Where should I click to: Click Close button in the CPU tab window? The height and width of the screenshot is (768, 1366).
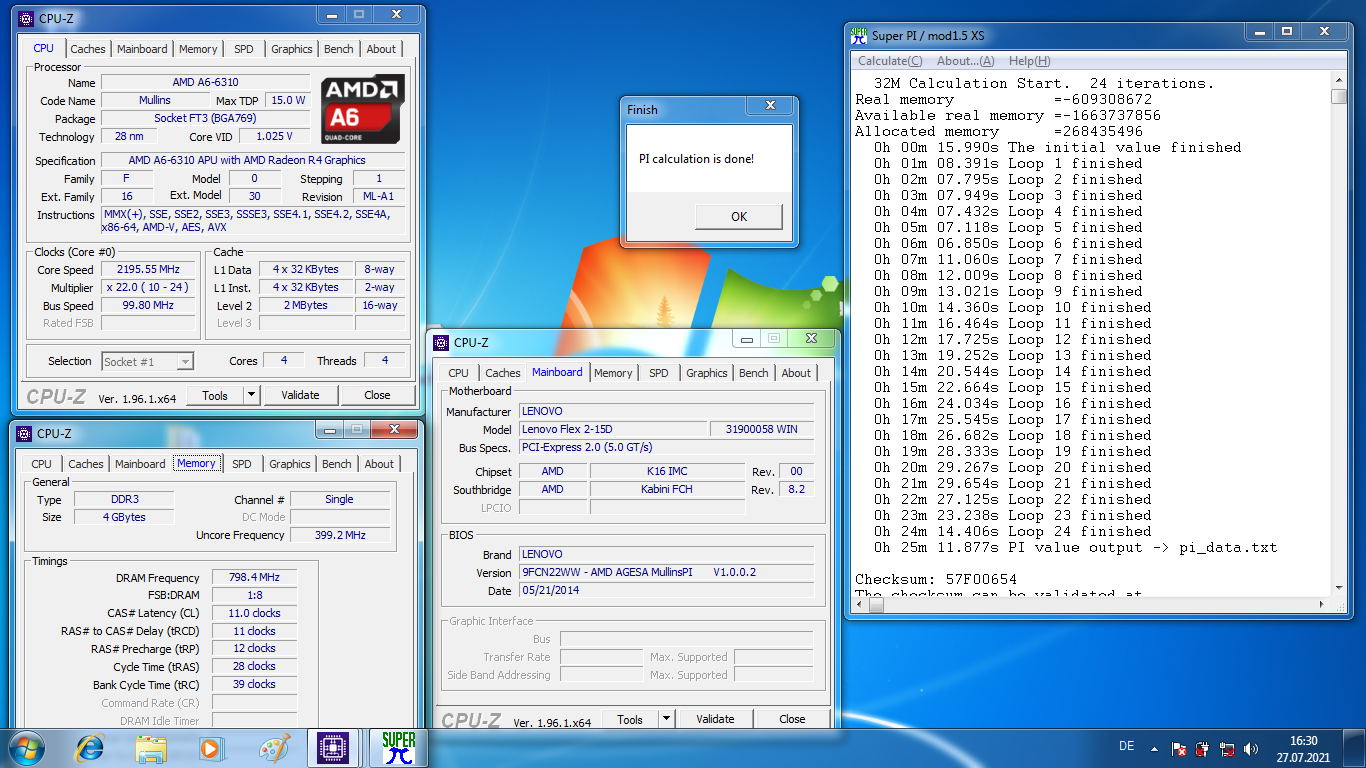[377, 395]
